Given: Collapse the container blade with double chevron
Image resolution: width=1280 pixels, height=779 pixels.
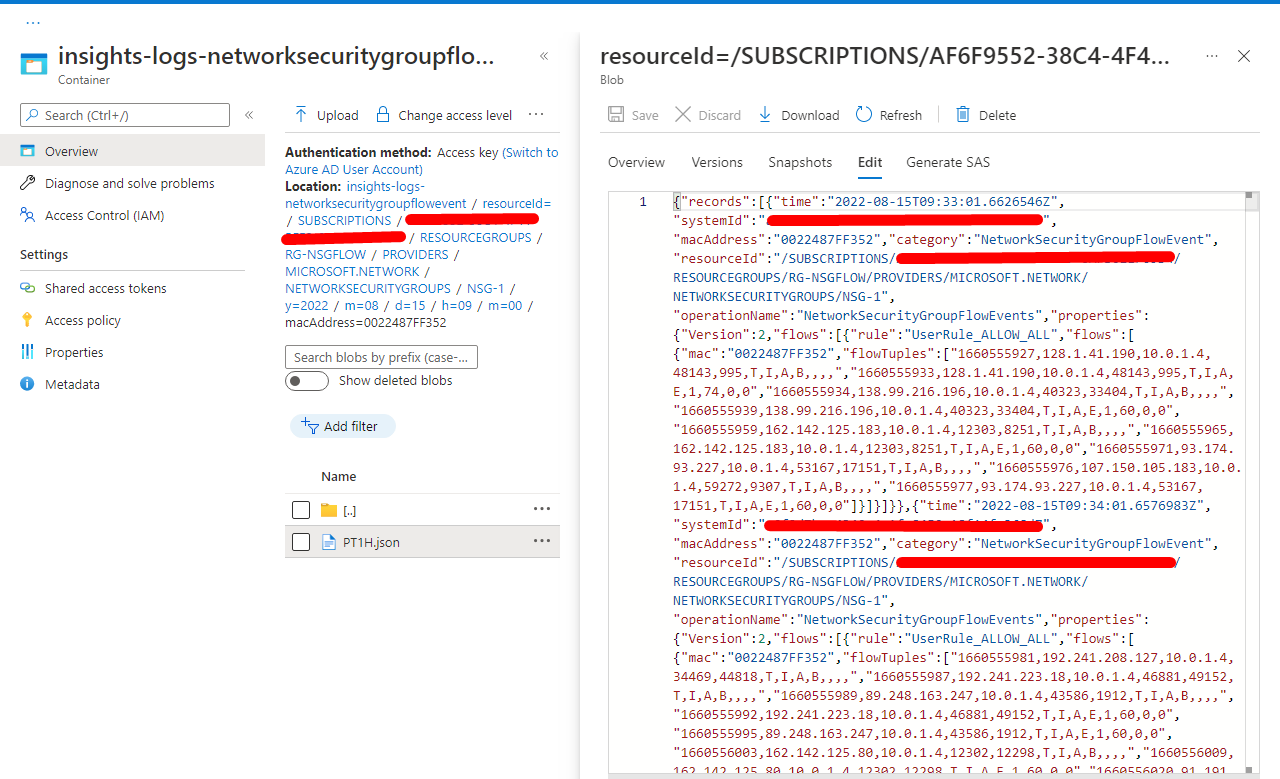Looking at the screenshot, I should pyautogui.click(x=544, y=56).
